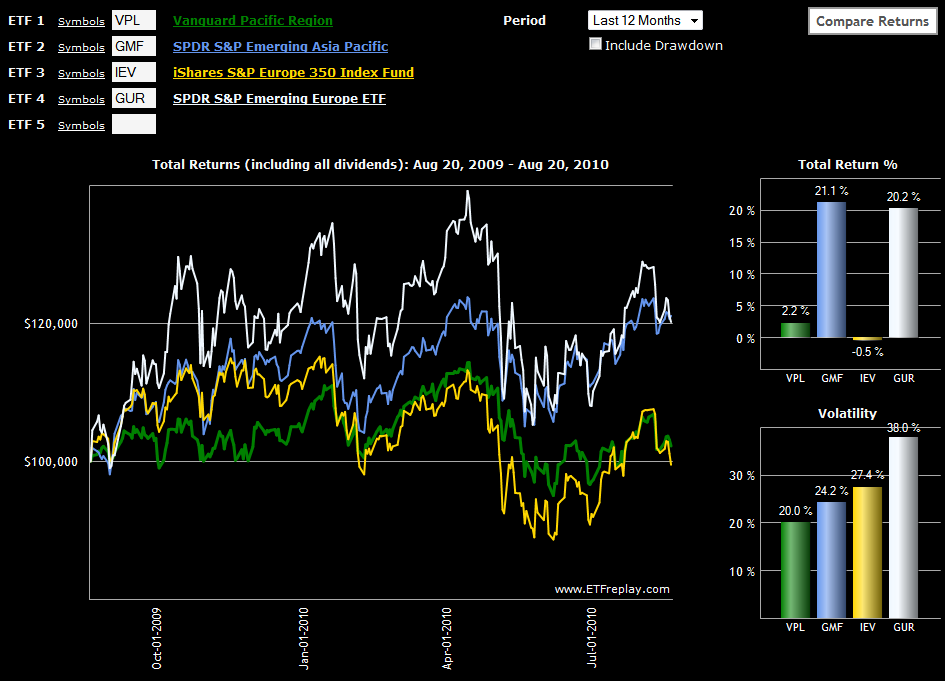945x681 pixels.
Task: Click the empty ETF 5 symbol field
Action: point(134,124)
